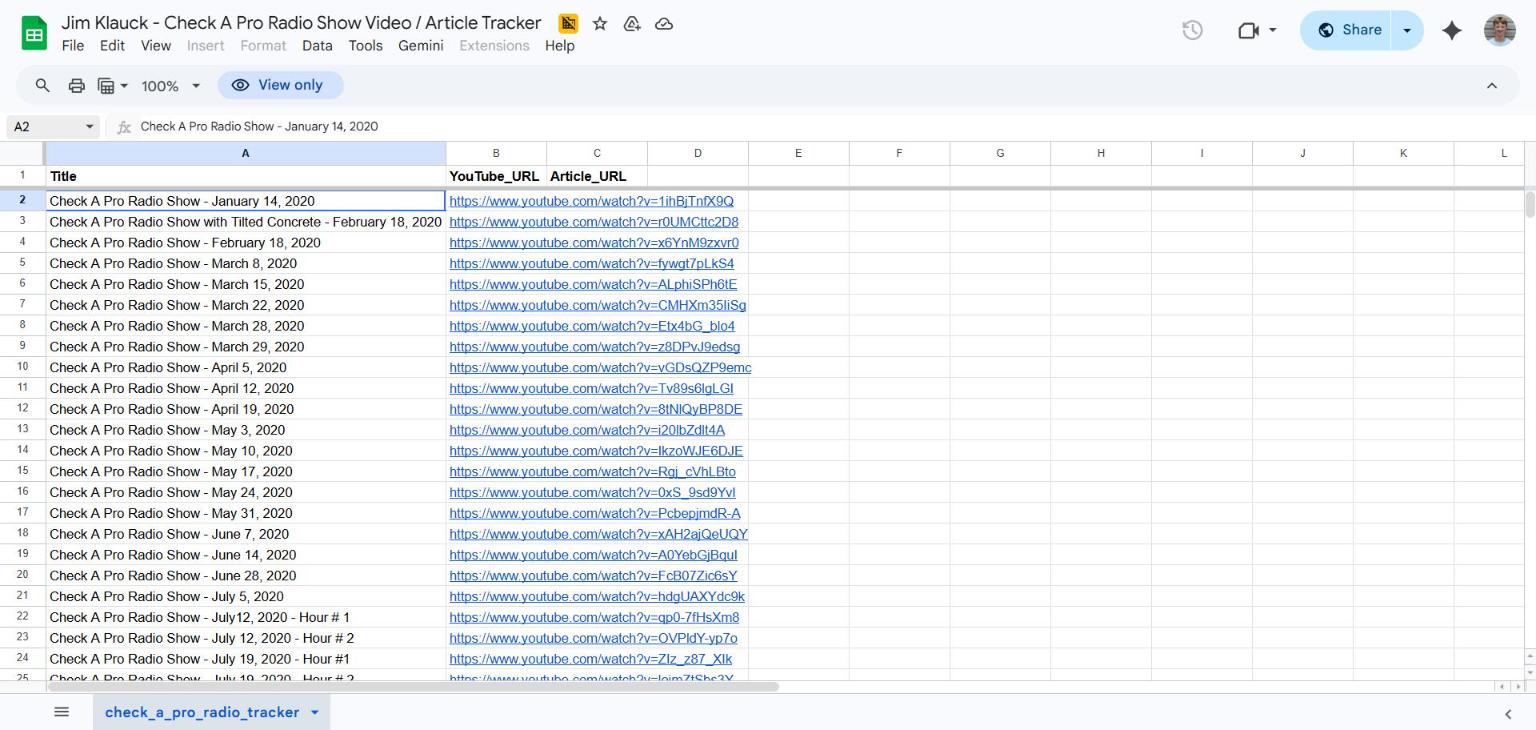Open the Google account avatar

1500,30
